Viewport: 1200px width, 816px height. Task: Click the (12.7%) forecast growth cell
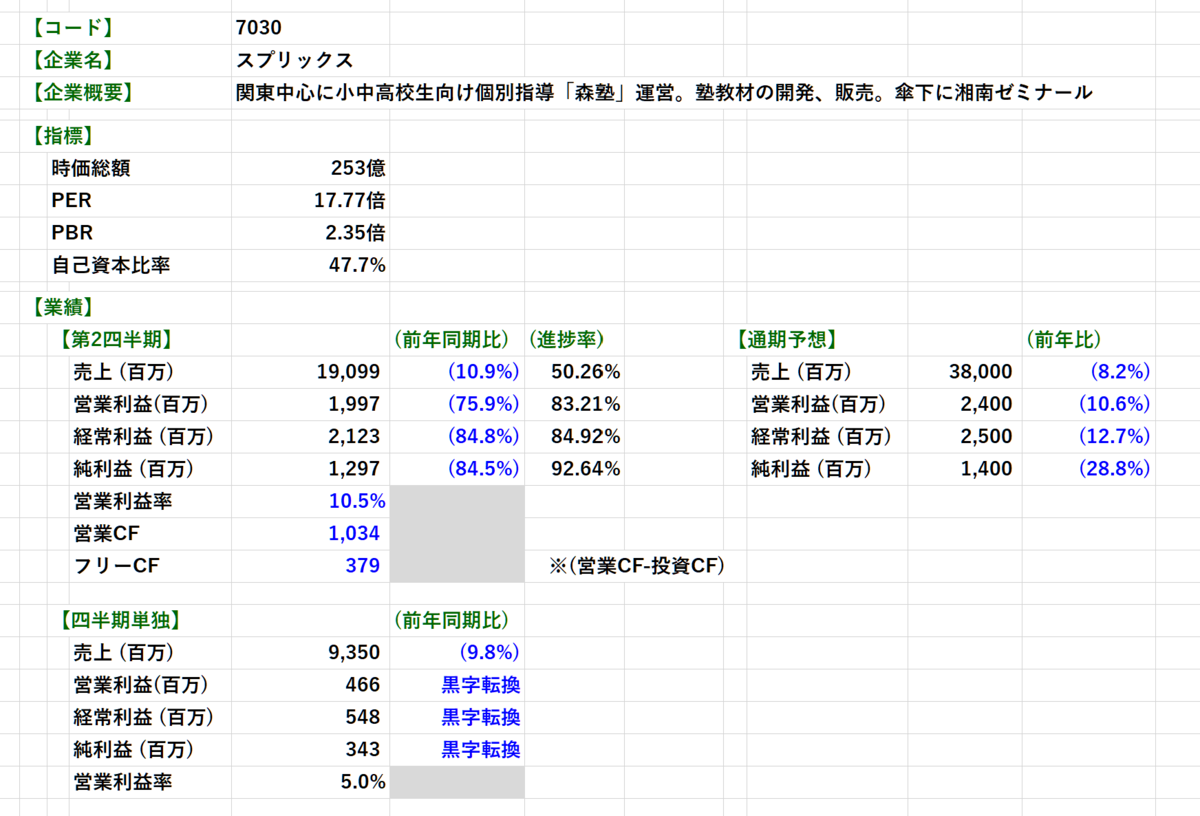coord(1114,436)
